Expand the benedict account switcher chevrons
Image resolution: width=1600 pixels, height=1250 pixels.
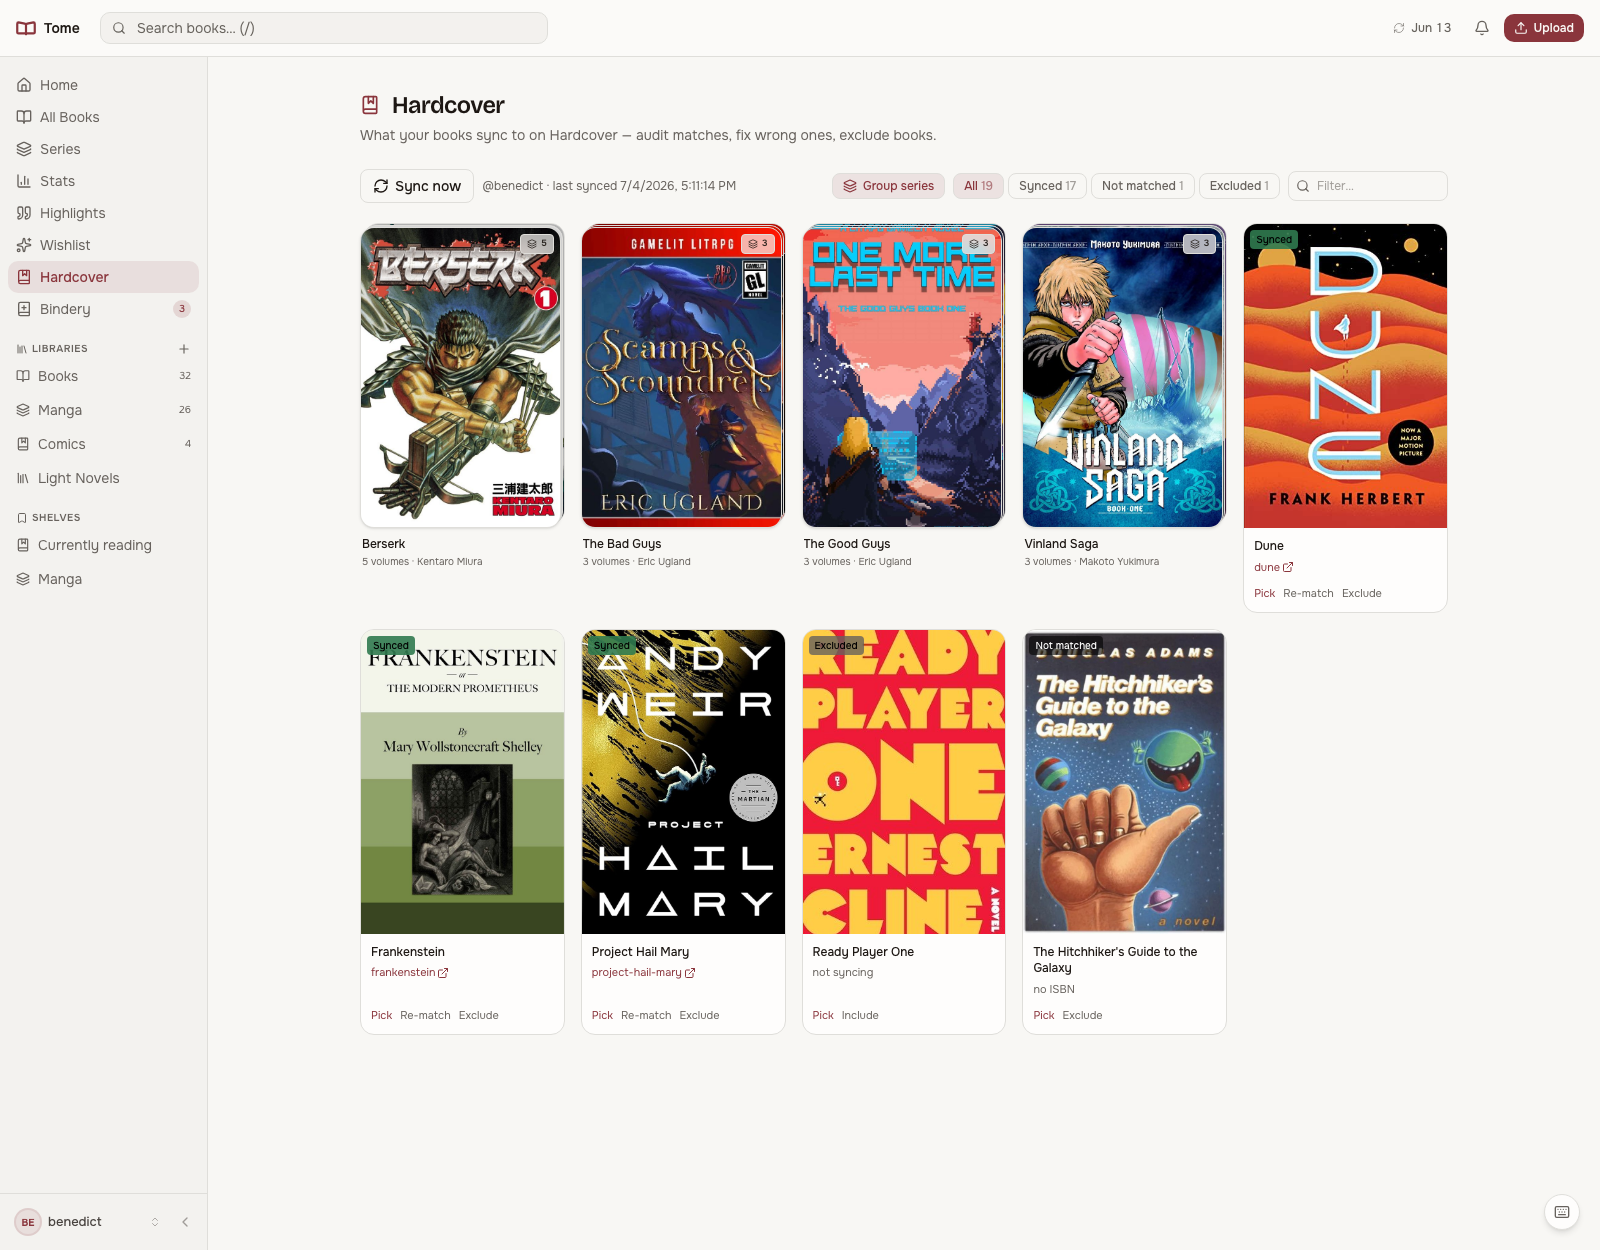155,1222
